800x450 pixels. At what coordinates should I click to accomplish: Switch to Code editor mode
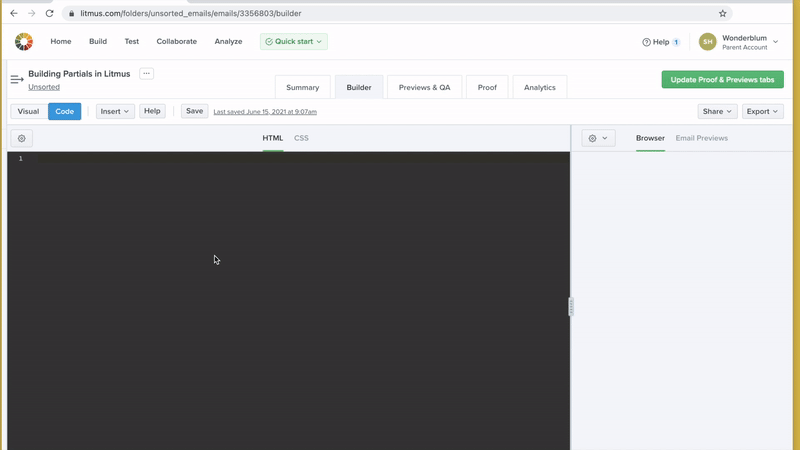tap(64, 112)
